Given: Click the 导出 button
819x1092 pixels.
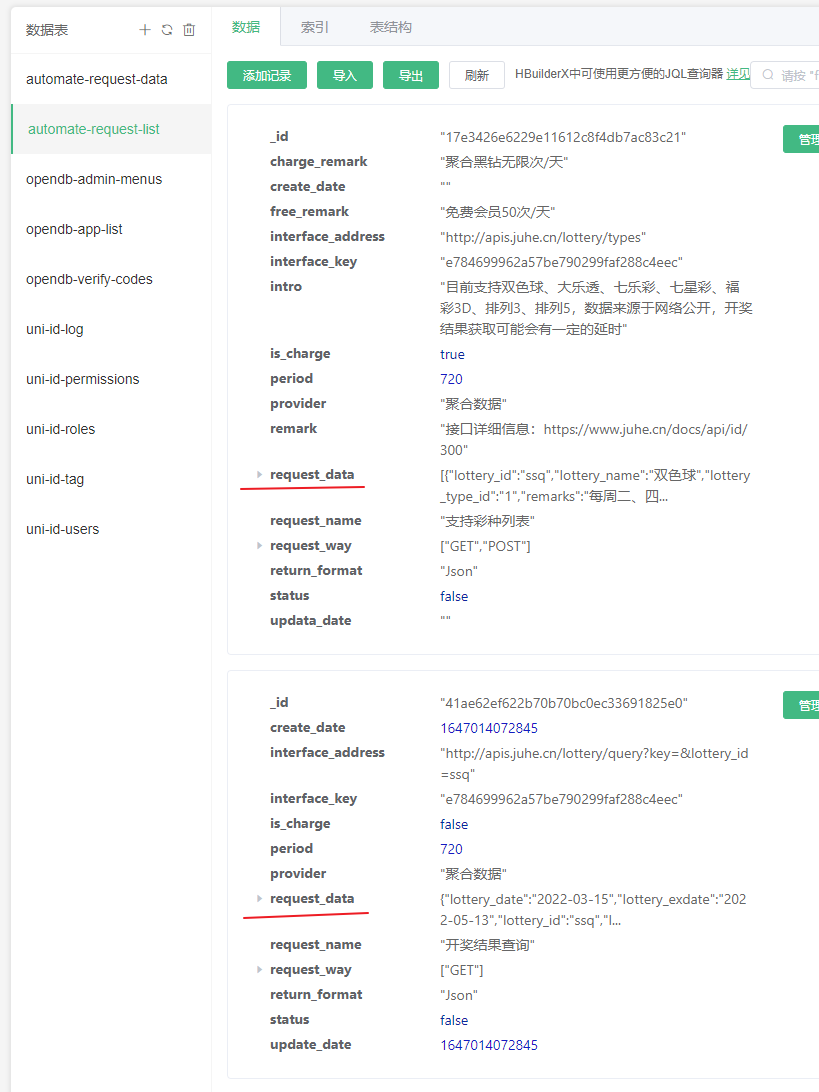Looking at the screenshot, I should pyautogui.click(x=411, y=75).
